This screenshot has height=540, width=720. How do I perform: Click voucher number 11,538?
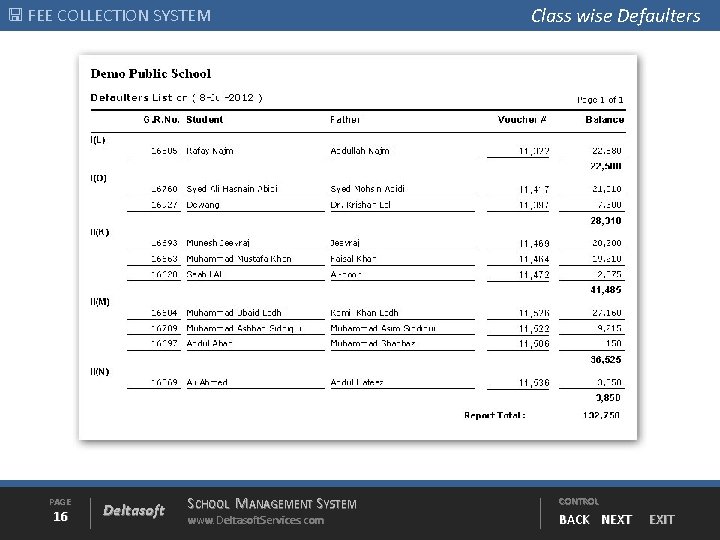(x=534, y=382)
